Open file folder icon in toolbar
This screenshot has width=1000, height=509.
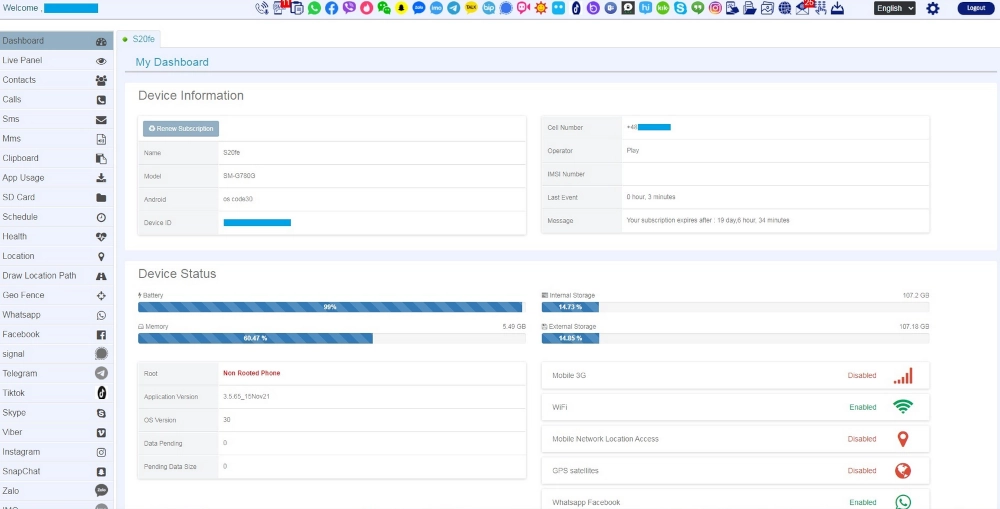750,8
